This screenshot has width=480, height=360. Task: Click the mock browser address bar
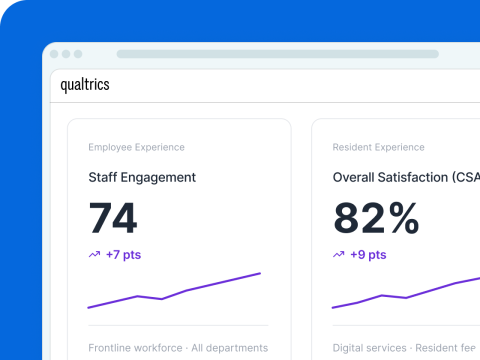coord(278,54)
